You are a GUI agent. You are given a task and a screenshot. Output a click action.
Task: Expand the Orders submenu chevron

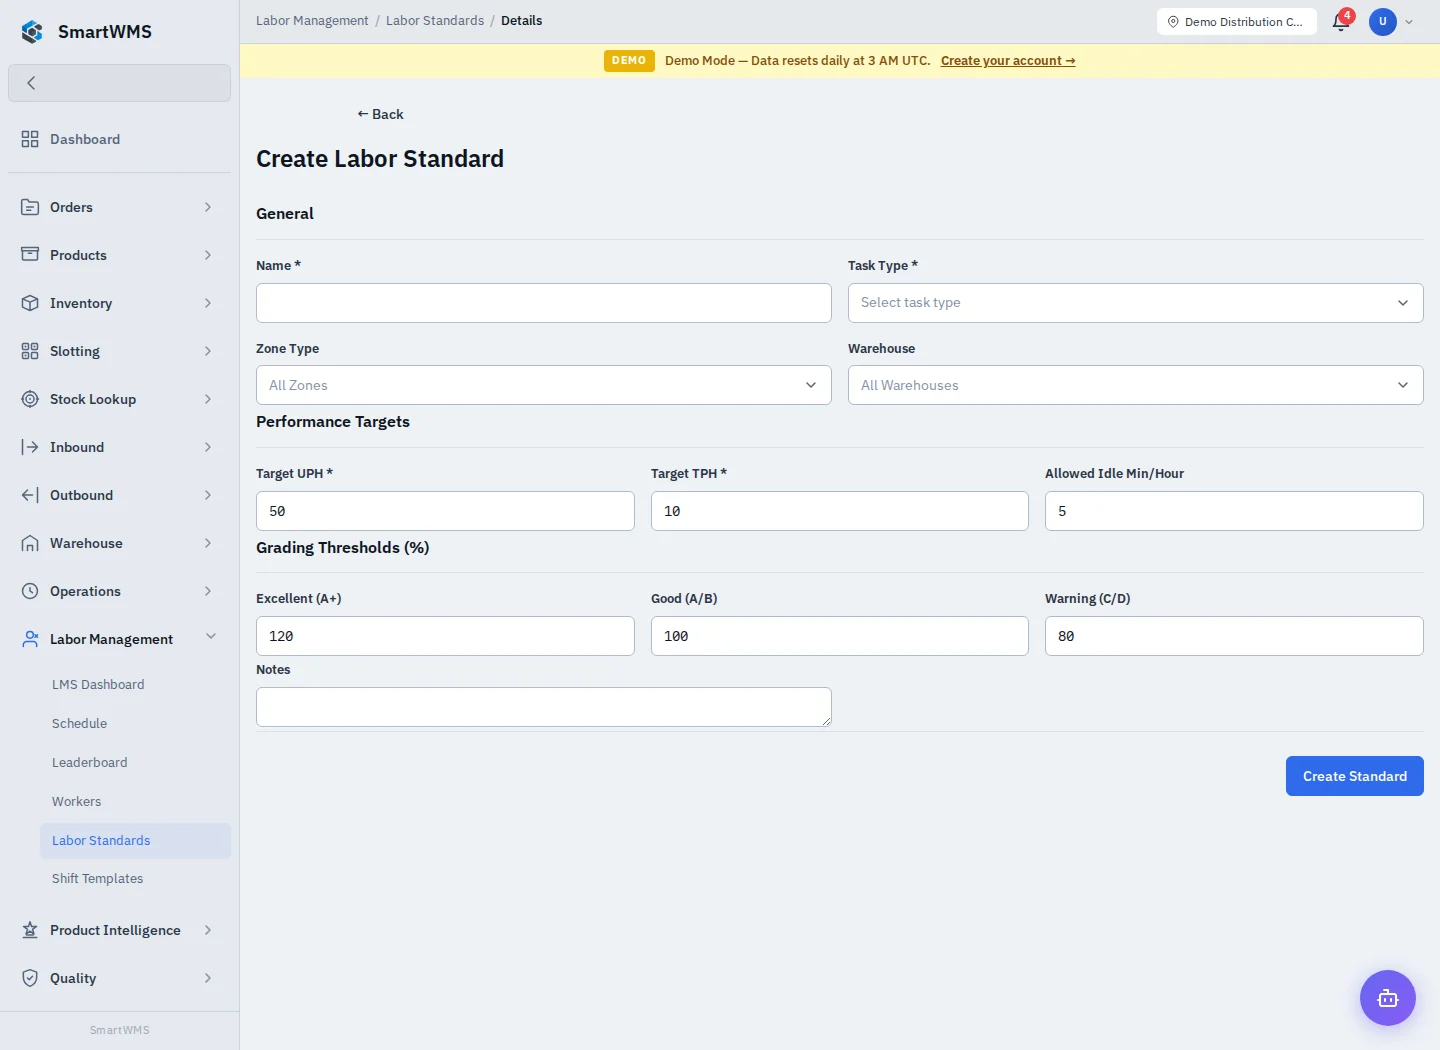click(208, 207)
